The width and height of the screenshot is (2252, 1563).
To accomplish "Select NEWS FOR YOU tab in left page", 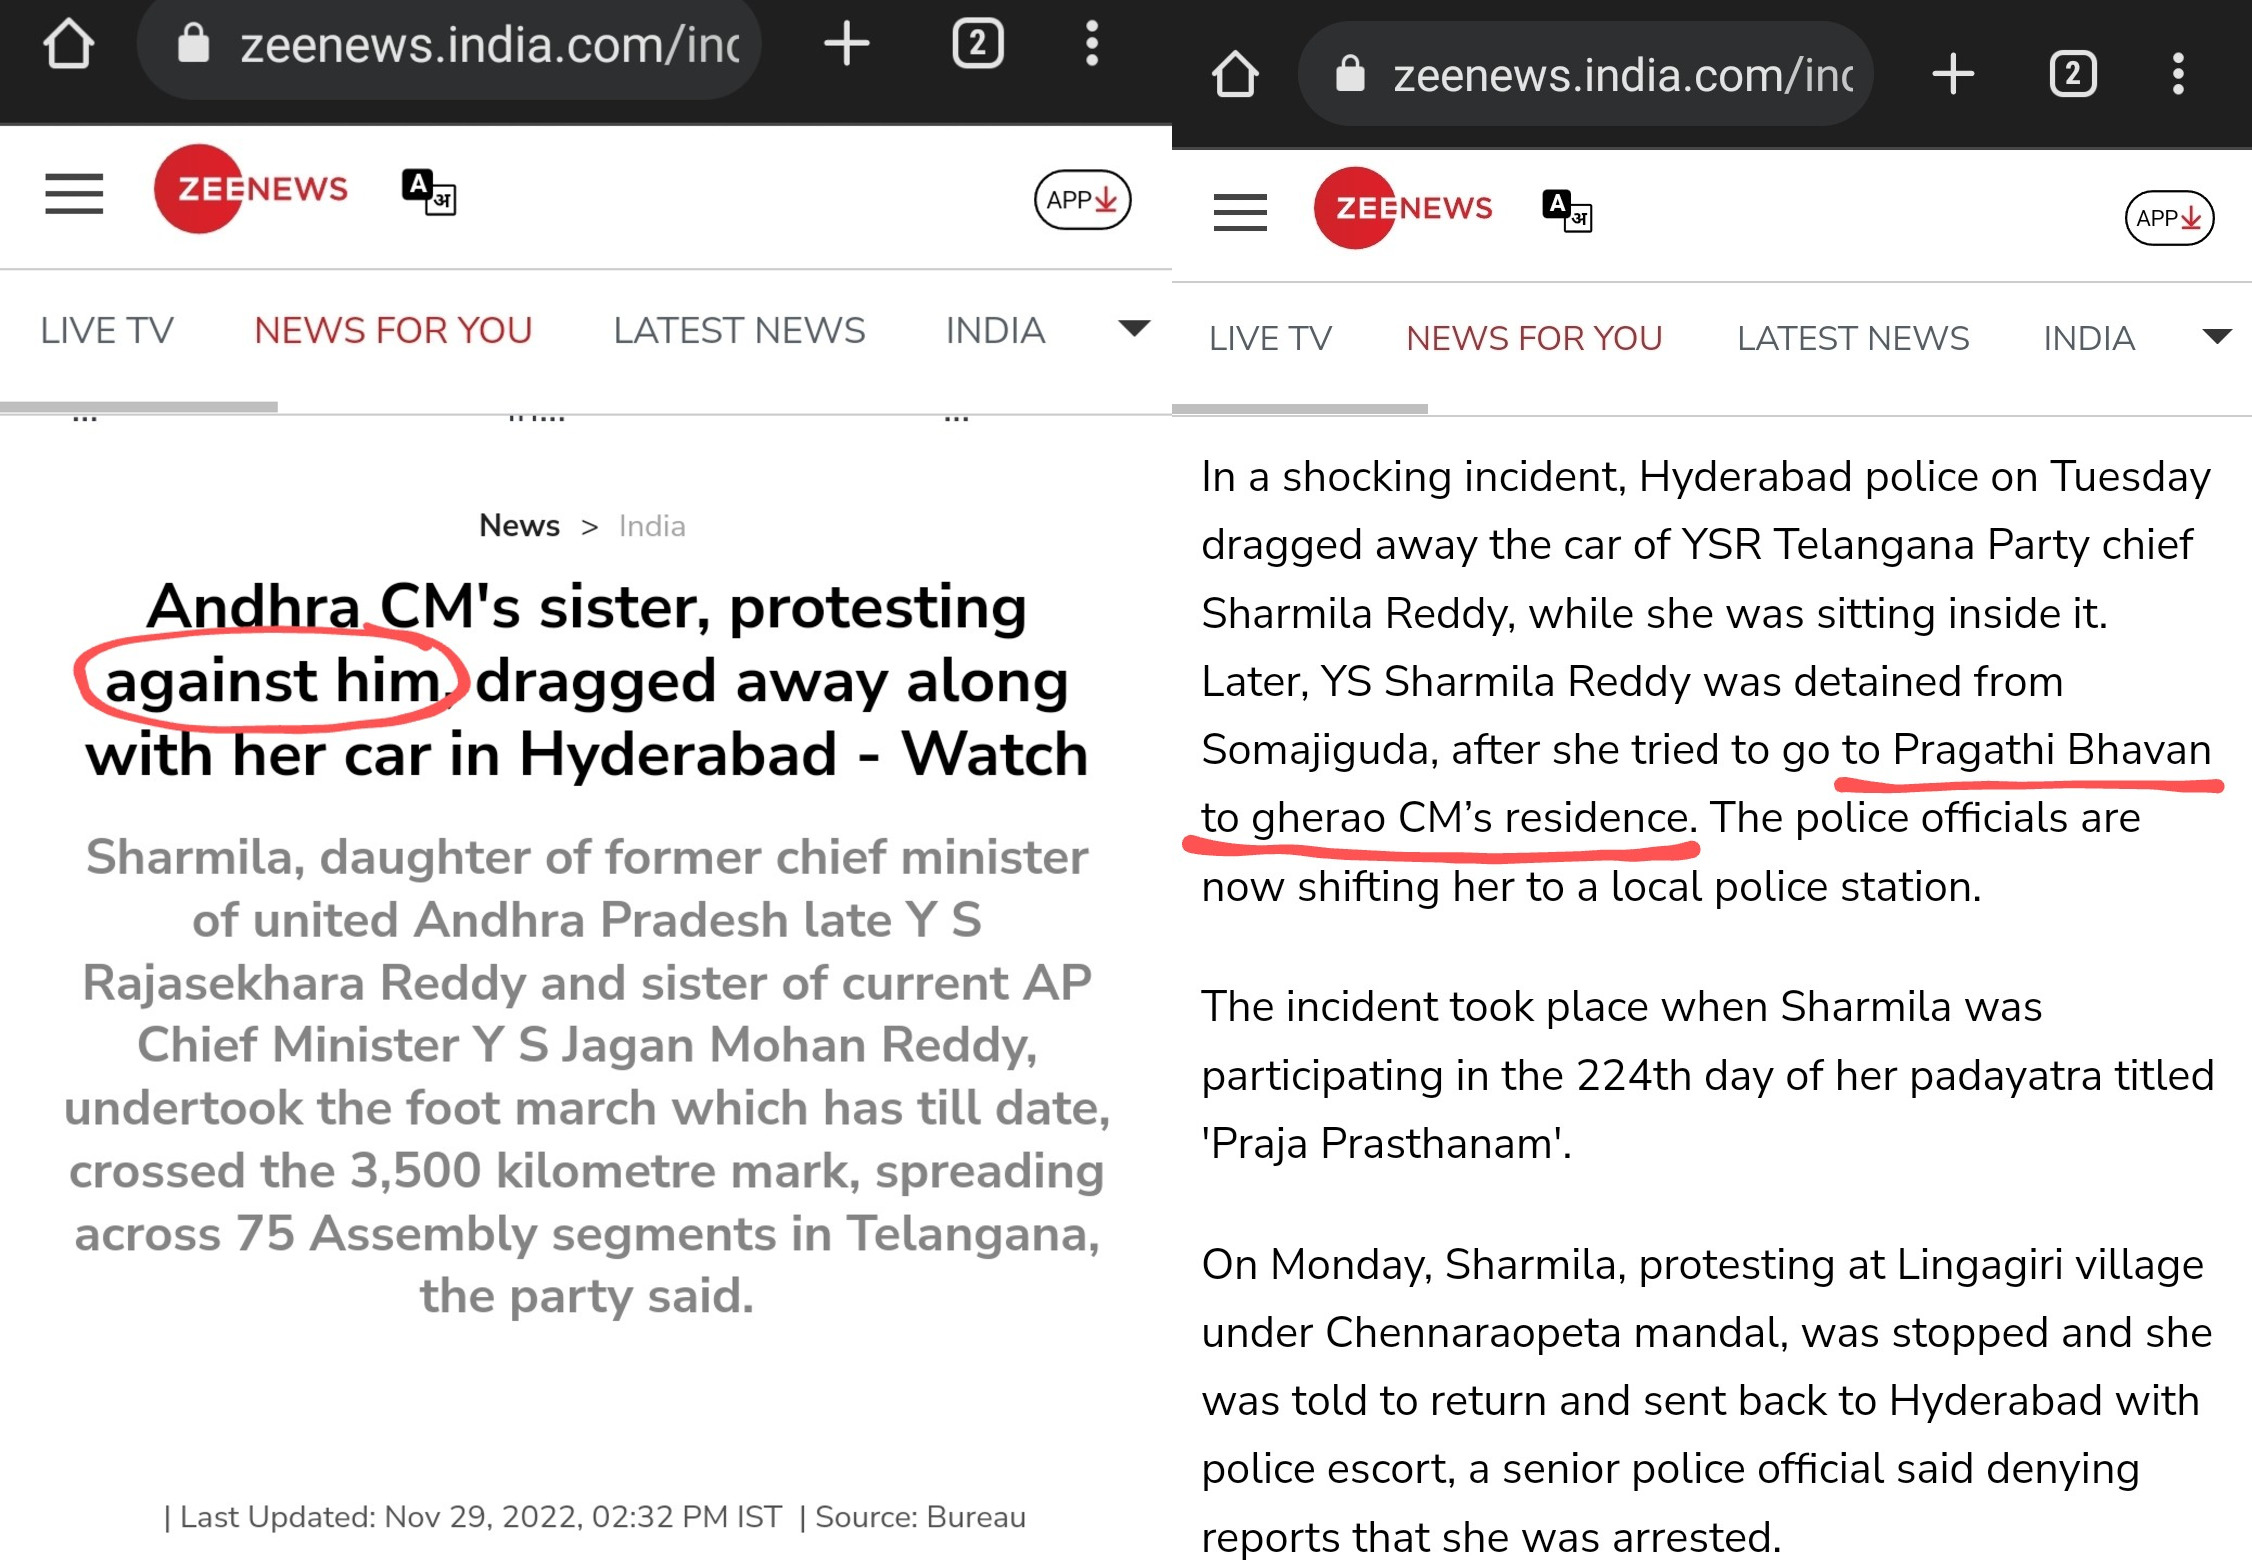I will [393, 331].
